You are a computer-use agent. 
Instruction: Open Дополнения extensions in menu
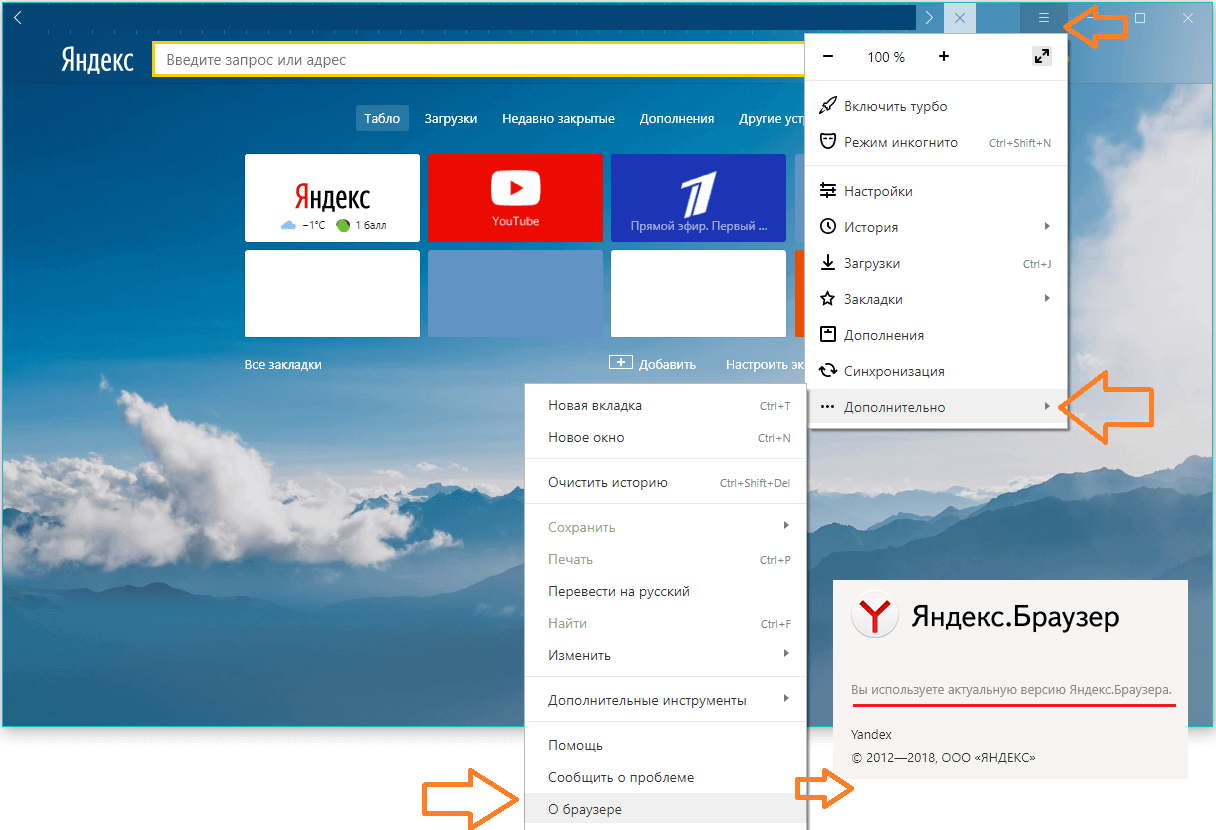(x=883, y=335)
